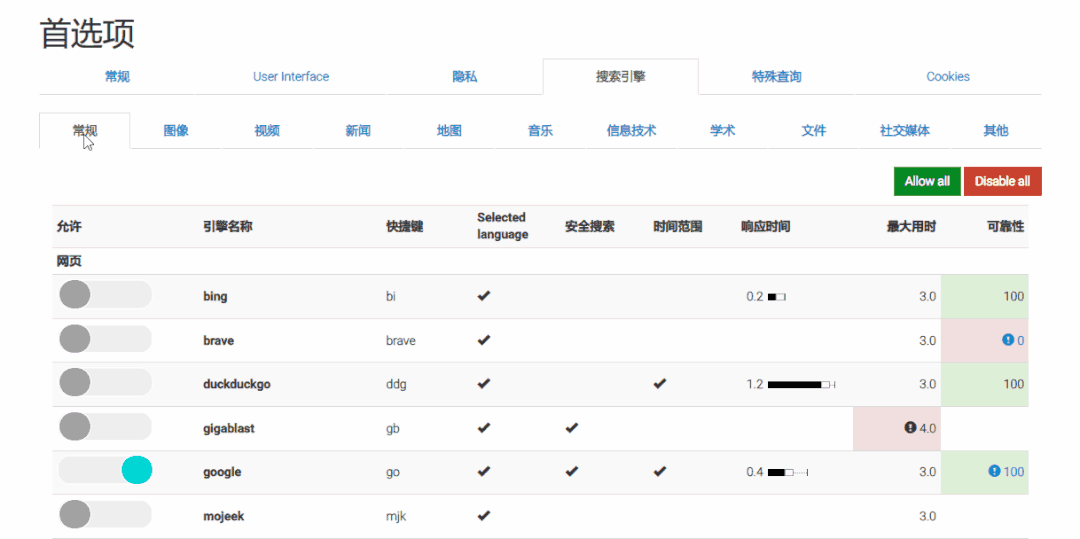Select the 常规 engine category sub-tab
The height and width of the screenshot is (539, 1080).
click(85, 131)
